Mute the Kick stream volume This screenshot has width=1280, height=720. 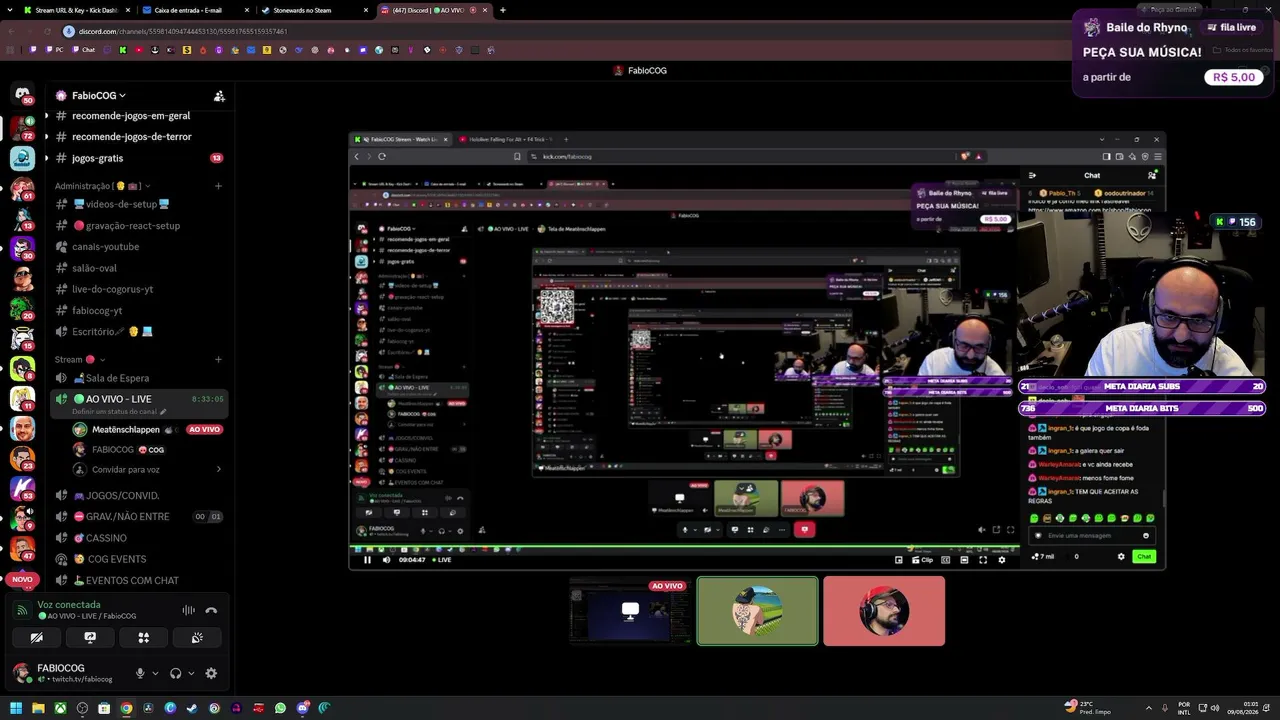coord(386,560)
